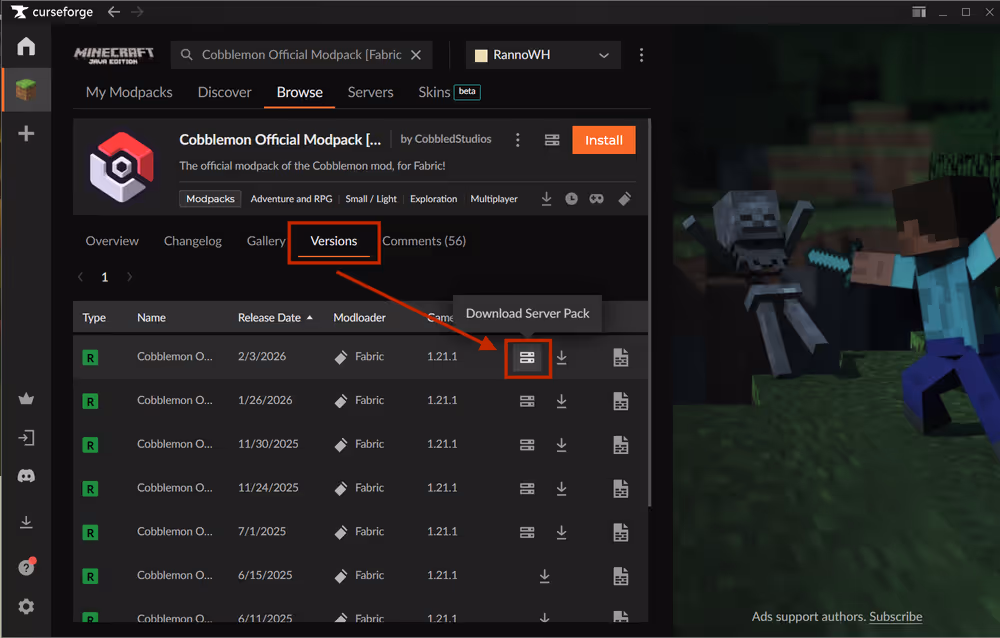Open Small / Light category link
This screenshot has width=1000, height=638.
(x=371, y=199)
